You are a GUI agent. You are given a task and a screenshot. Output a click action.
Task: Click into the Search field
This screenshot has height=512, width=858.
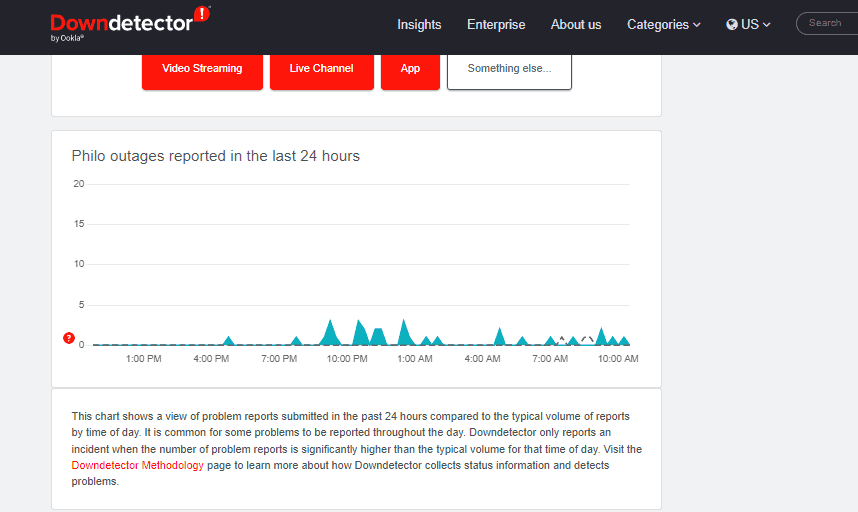coord(827,24)
